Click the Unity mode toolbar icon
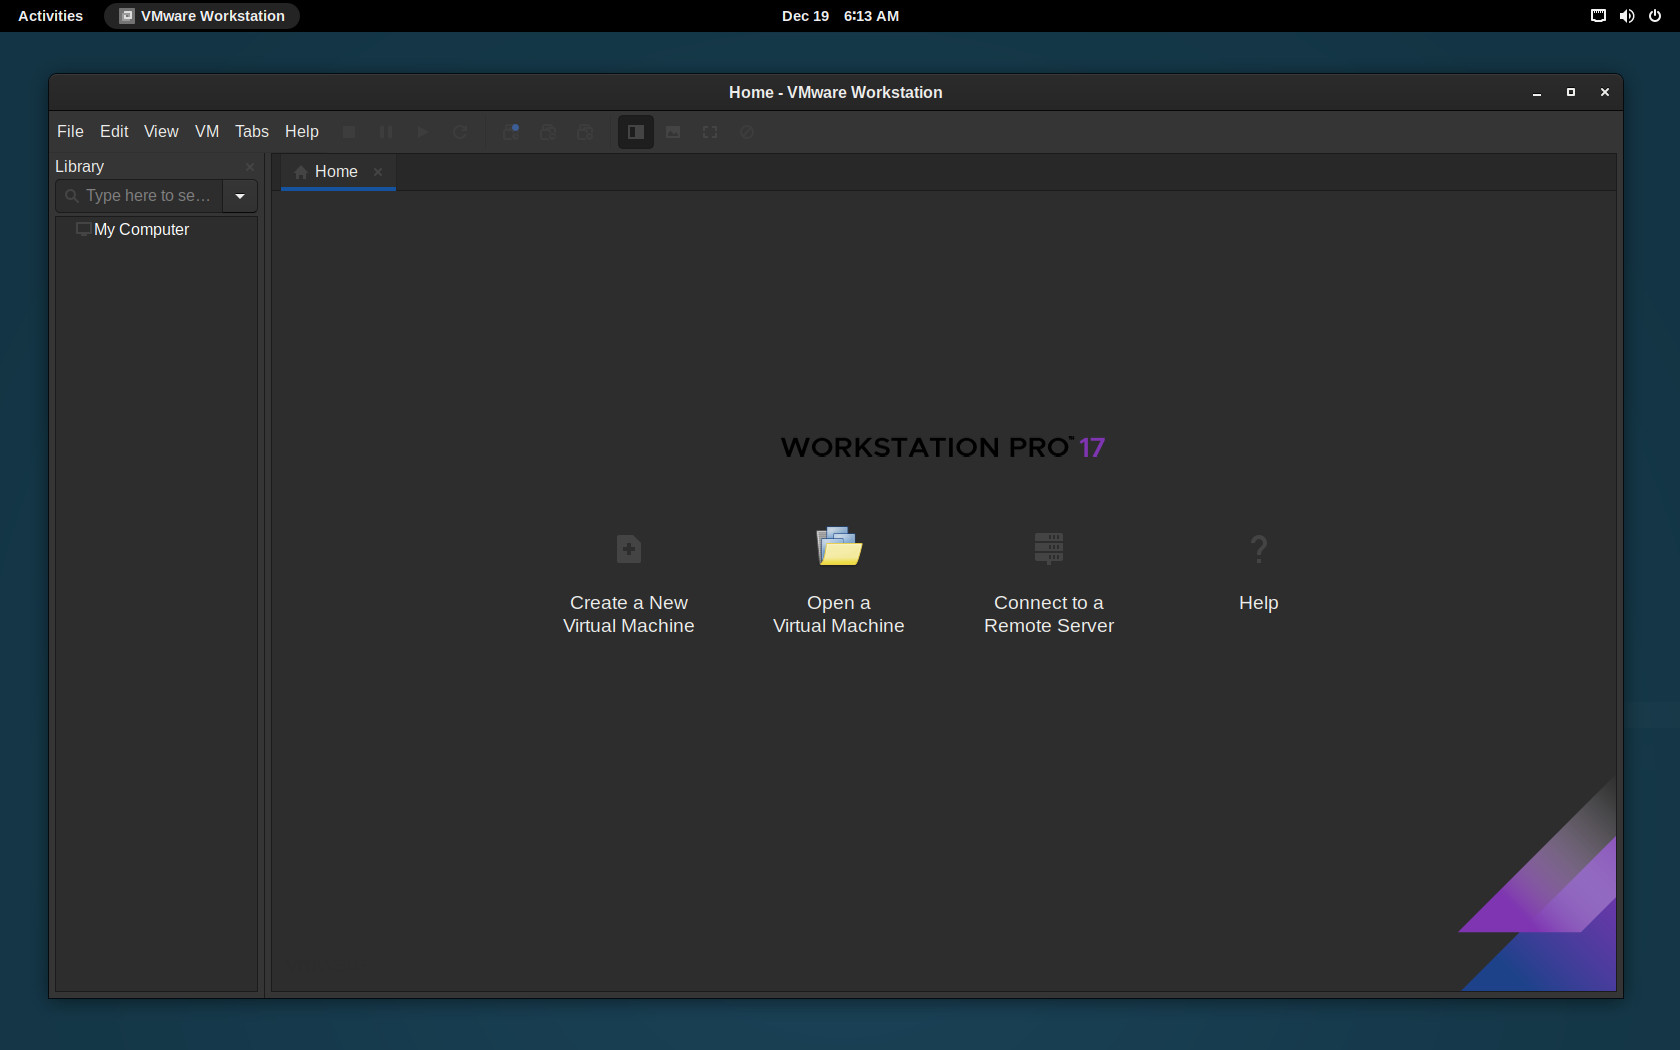This screenshot has height=1050, width=1680. tap(747, 132)
